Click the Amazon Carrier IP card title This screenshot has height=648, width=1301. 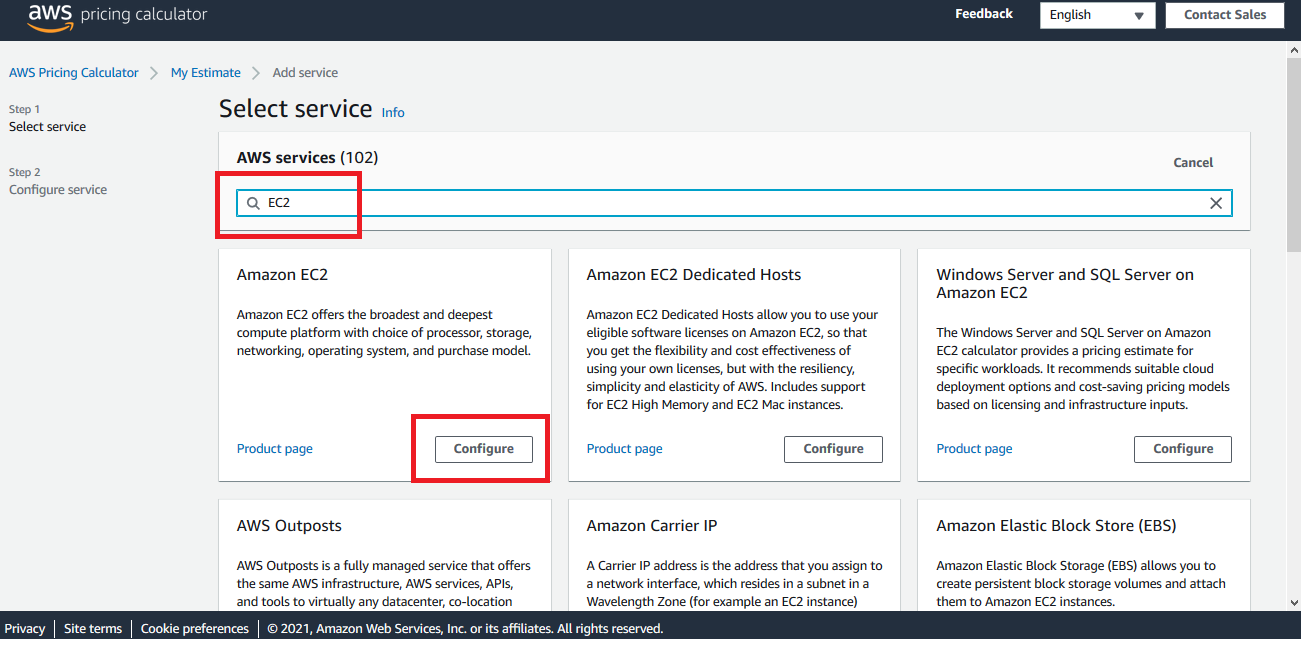(x=652, y=526)
